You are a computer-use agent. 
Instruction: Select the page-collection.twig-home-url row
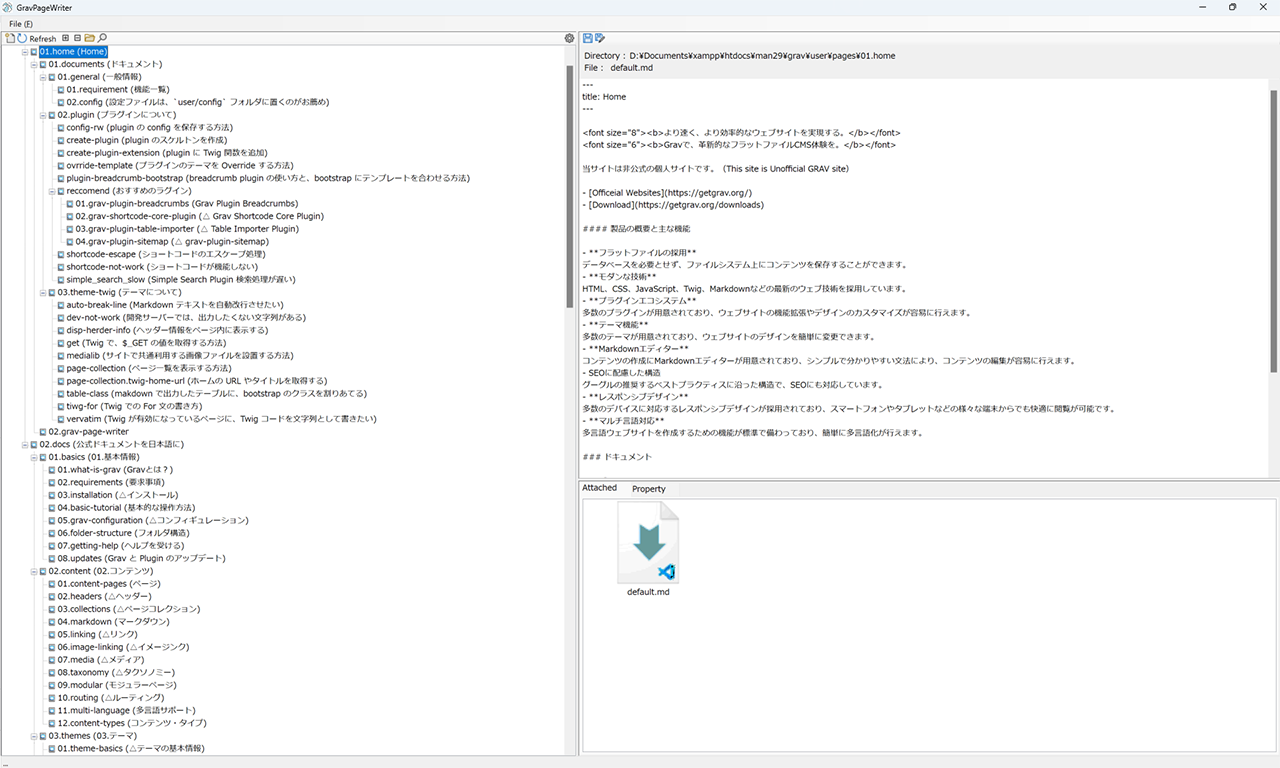click(197, 381)
